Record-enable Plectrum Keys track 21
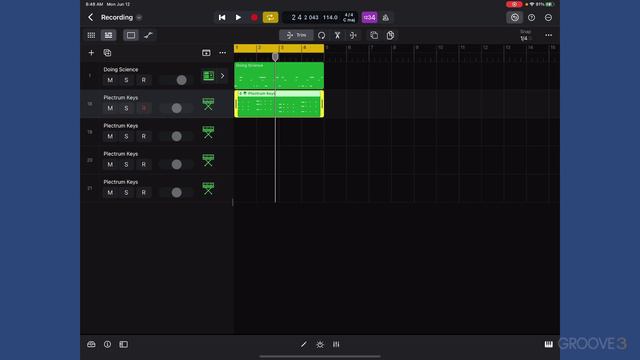640x360 pixels. pos(143,193)
